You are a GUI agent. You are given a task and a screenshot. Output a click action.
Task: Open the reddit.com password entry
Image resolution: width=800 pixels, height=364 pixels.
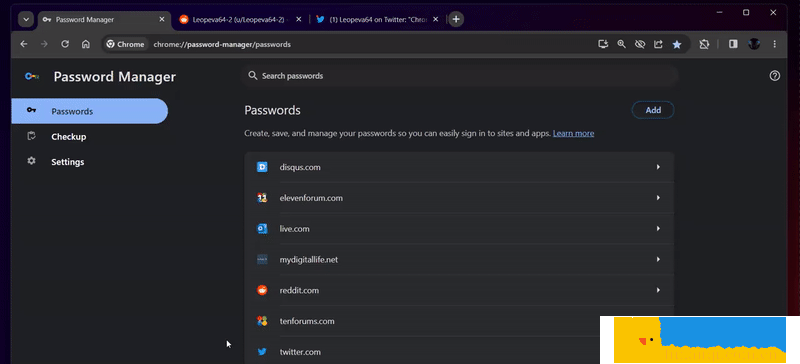click(459, 290)
